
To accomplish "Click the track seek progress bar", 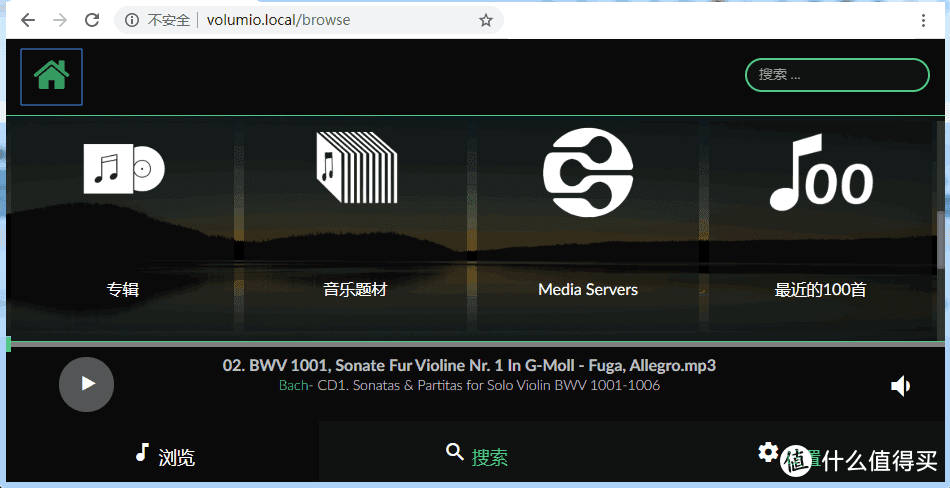I will click(475, 344).
